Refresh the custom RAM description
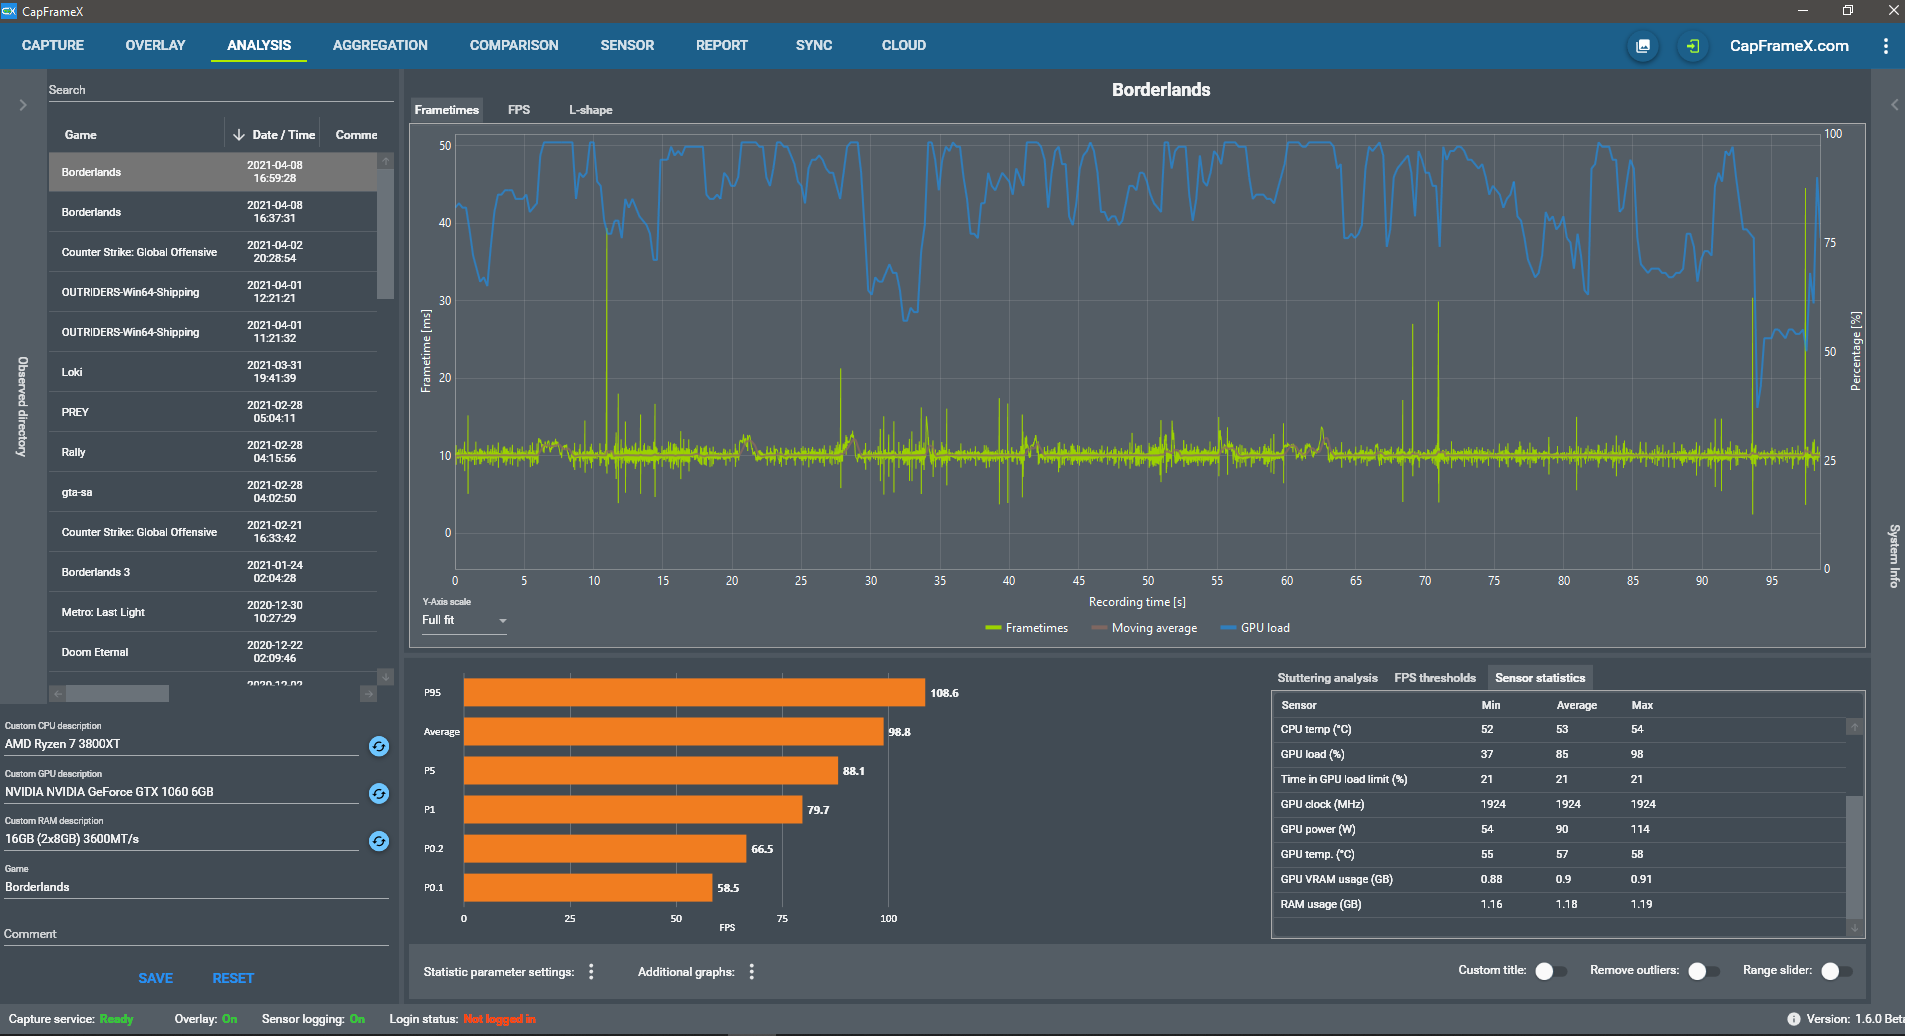 click(379, 841)
